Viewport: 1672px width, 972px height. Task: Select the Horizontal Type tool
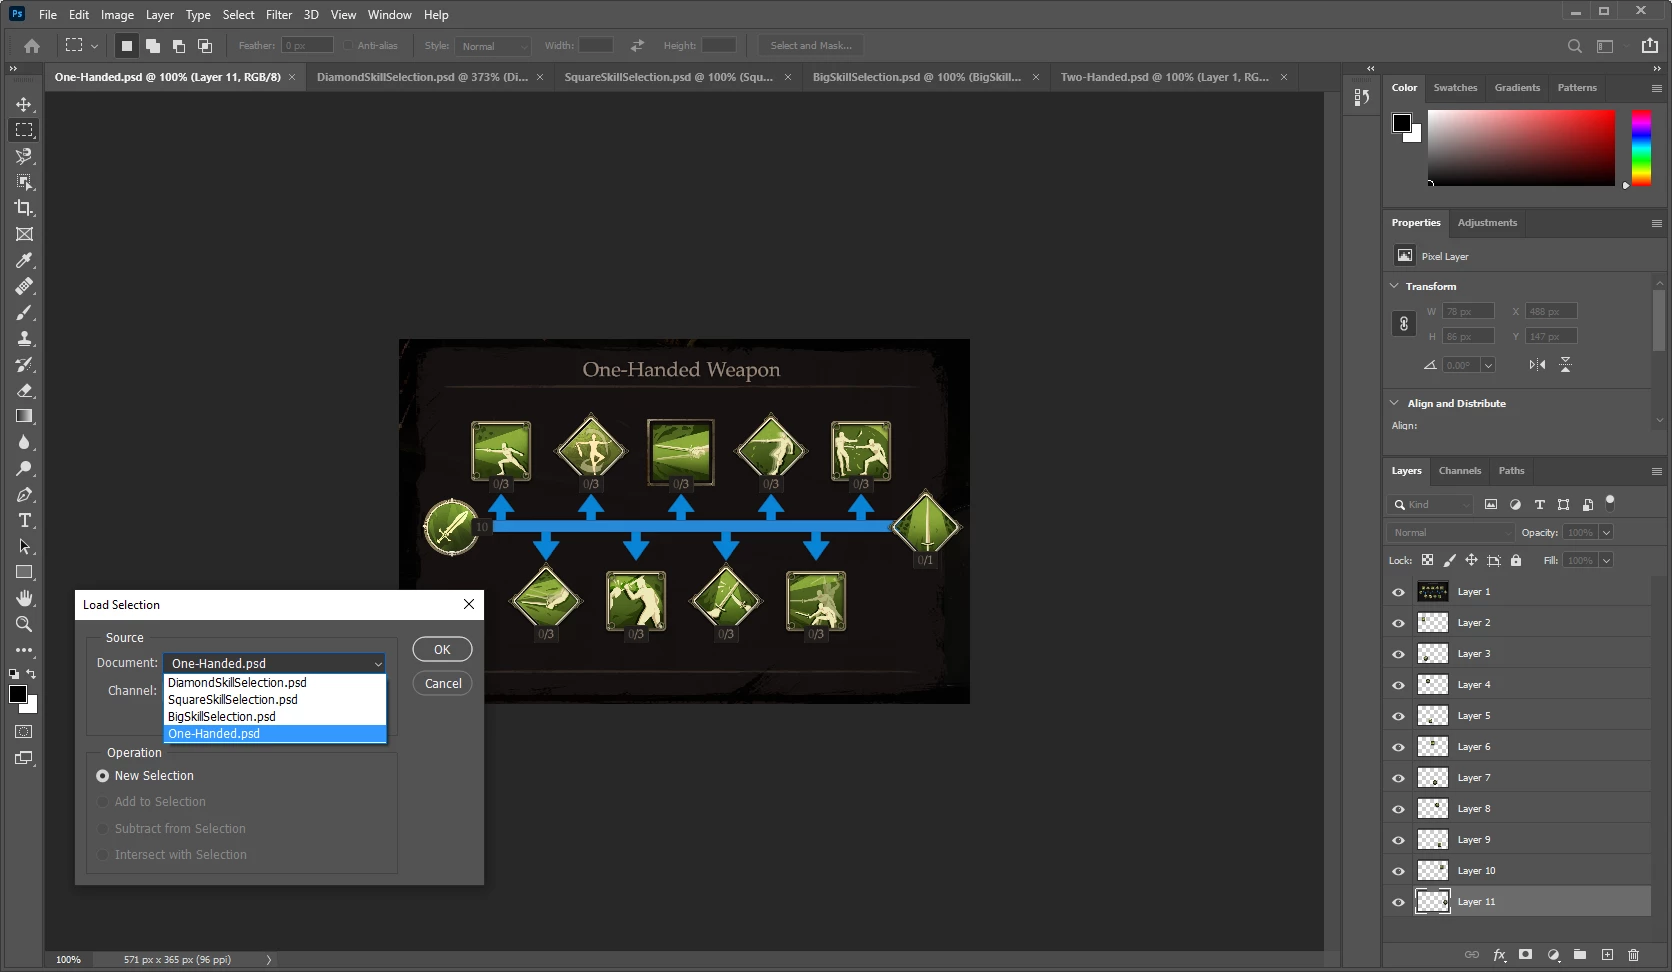24,520
